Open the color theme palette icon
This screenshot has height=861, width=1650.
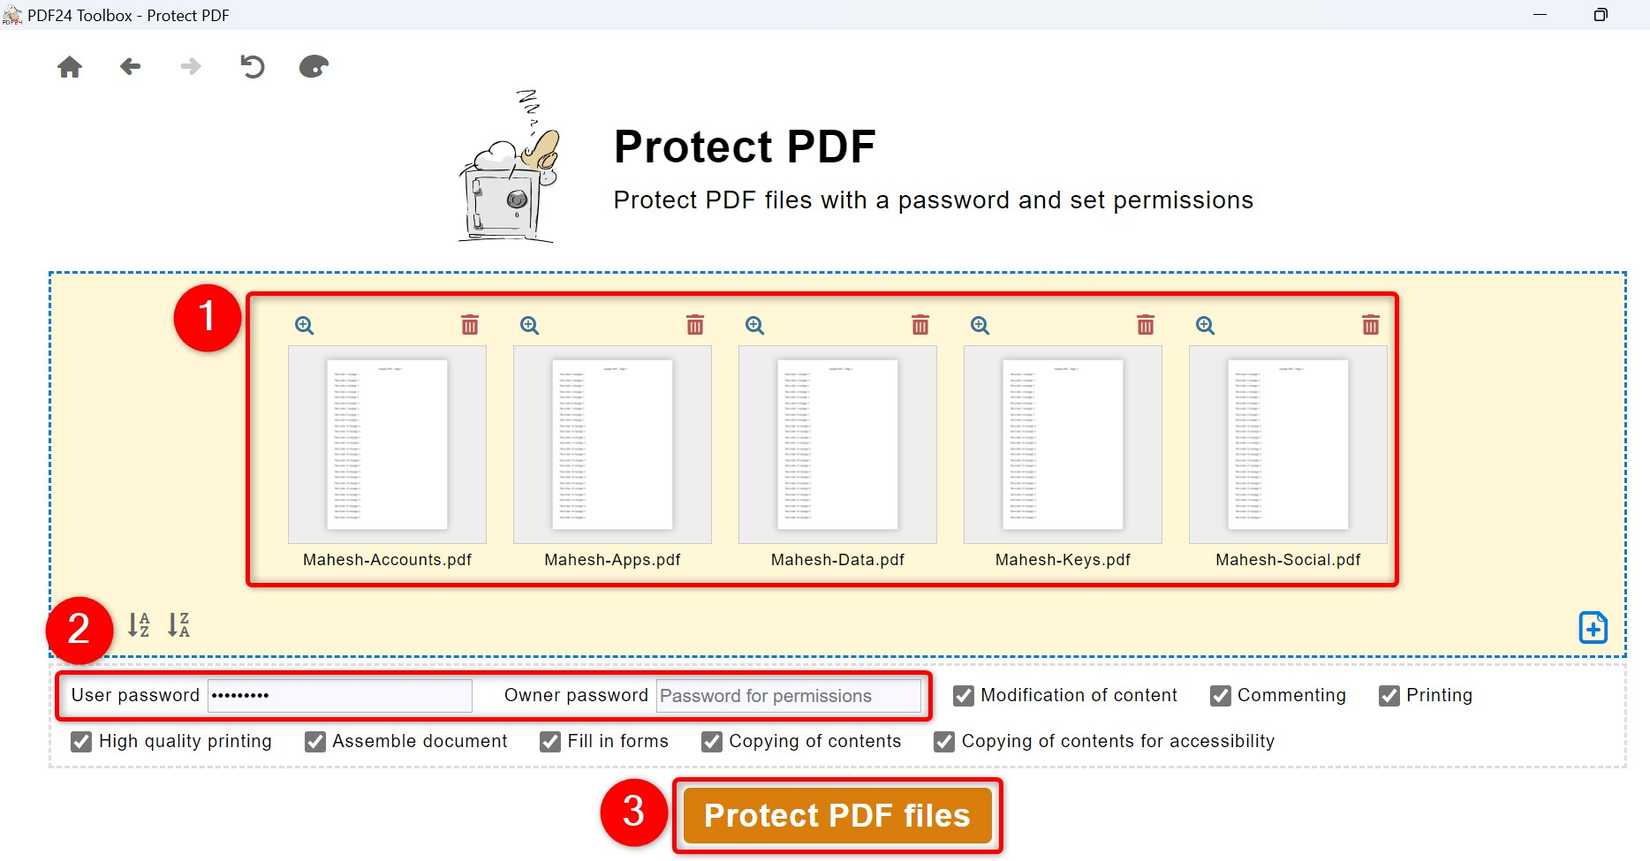point(313,66)
